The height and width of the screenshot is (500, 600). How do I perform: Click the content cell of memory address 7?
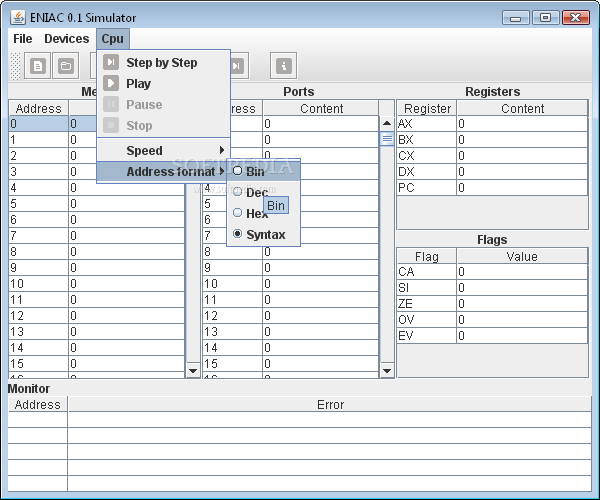click(x=127, y=236)
